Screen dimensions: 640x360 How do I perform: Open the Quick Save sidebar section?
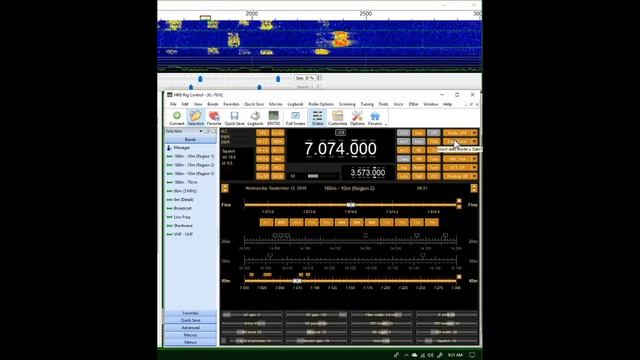pyautogui.click(x=190, y=320)
